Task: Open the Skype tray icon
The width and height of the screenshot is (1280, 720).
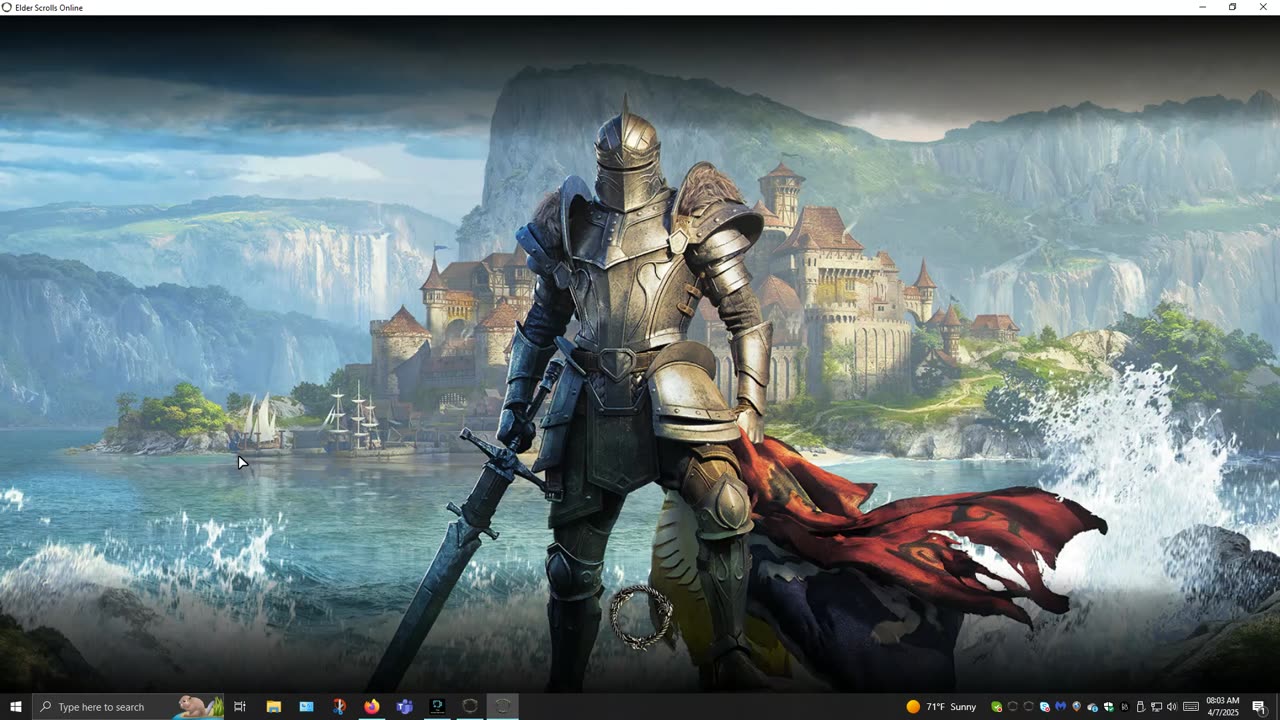Action: click(x=1044, y=707)
